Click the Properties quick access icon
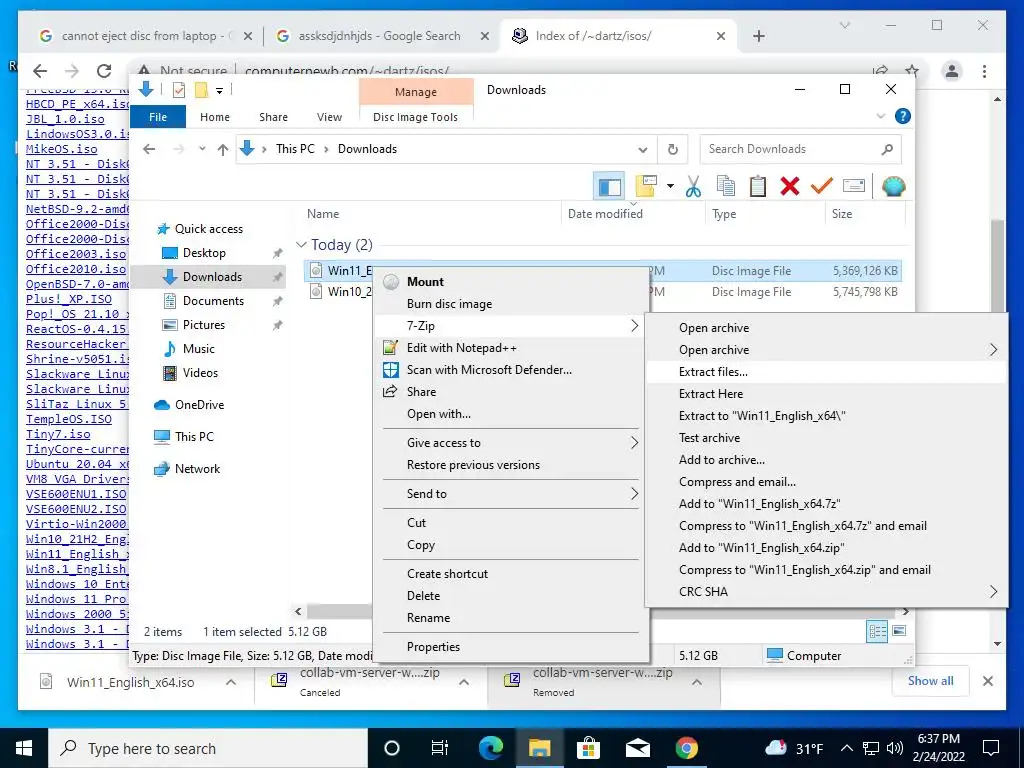This screenshot has width=1024, height=768. coord(178,90)
